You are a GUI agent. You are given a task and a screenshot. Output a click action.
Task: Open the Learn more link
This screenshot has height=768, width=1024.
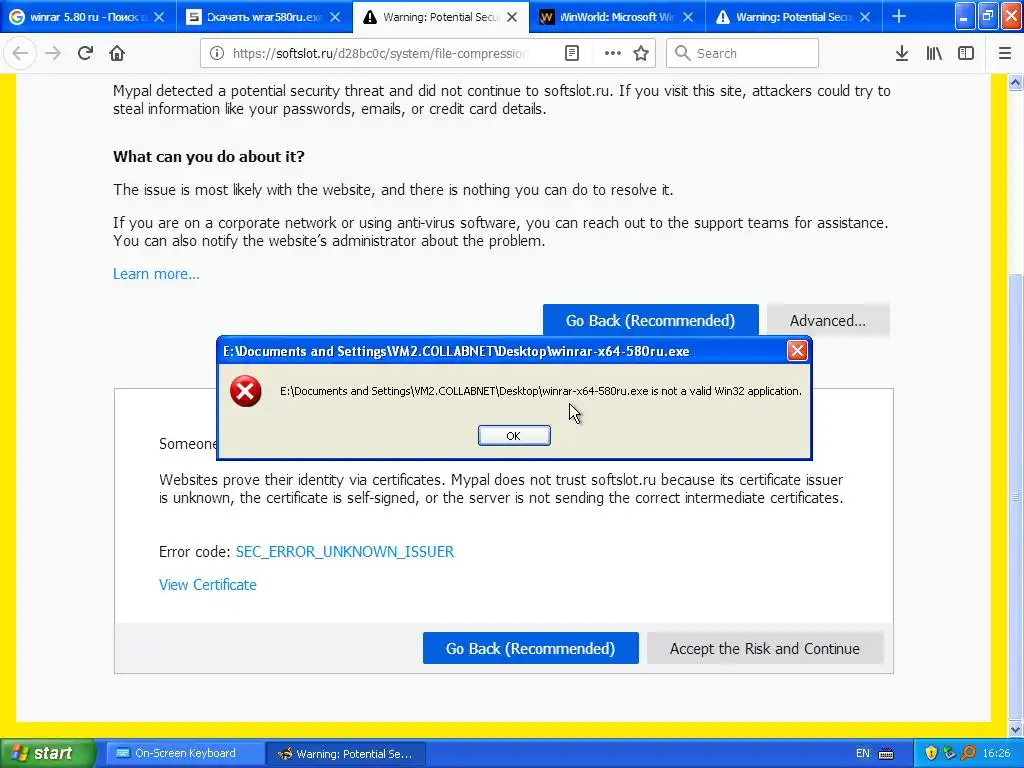click(x=156, y=274)
